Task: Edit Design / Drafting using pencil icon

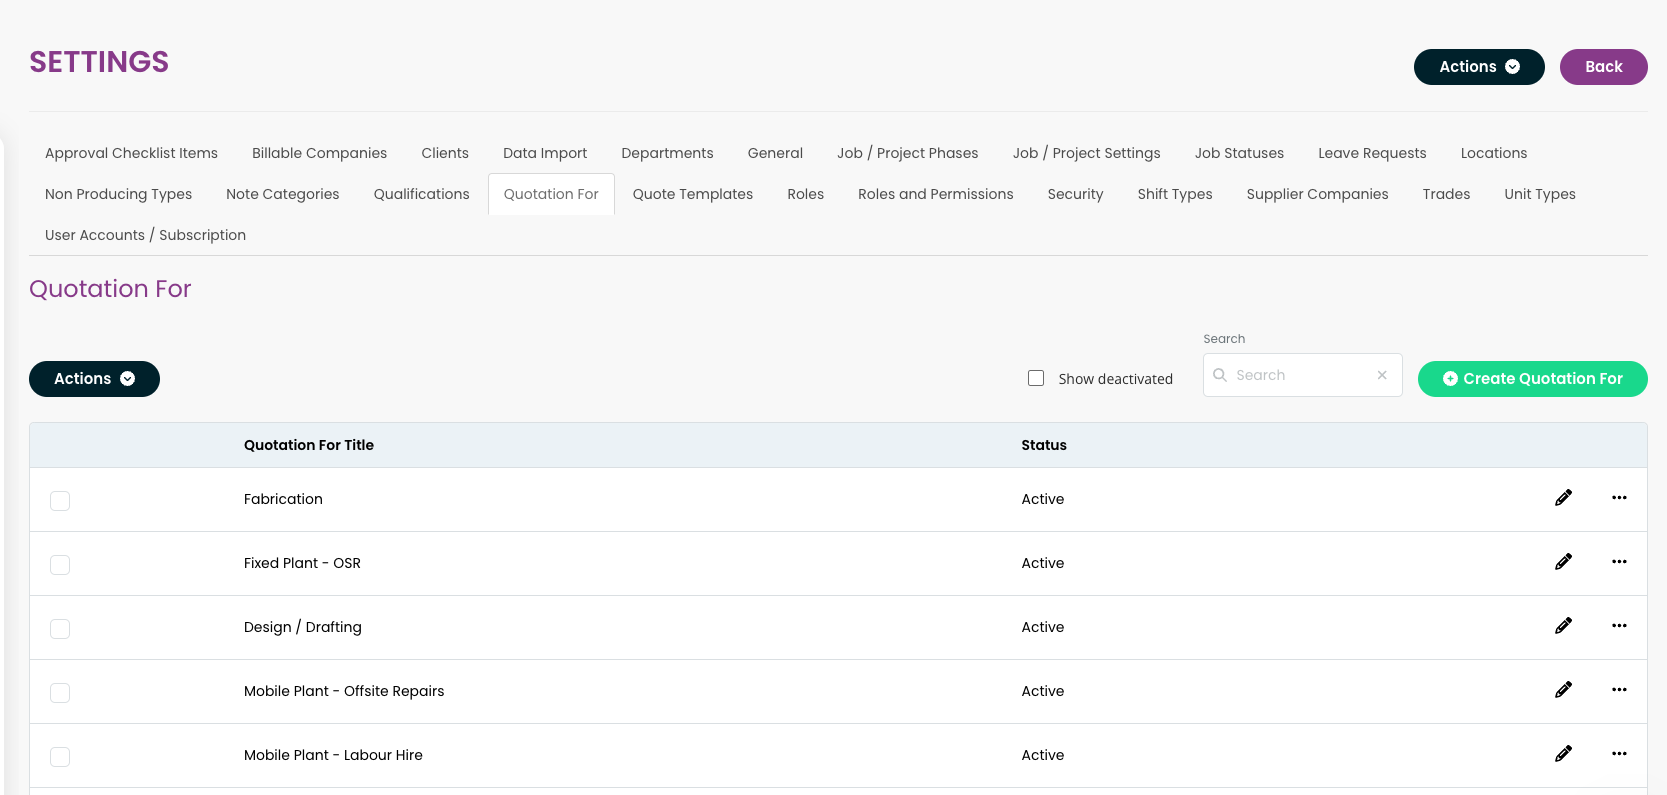Action: [x=1563, y=626]
